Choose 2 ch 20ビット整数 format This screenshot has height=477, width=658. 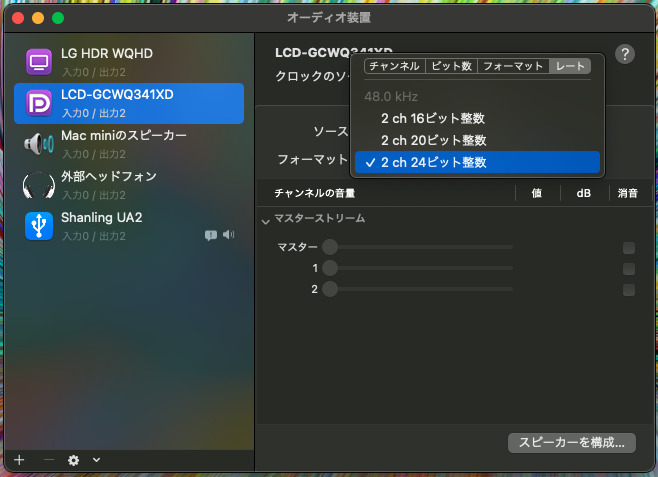coord(478,140)
